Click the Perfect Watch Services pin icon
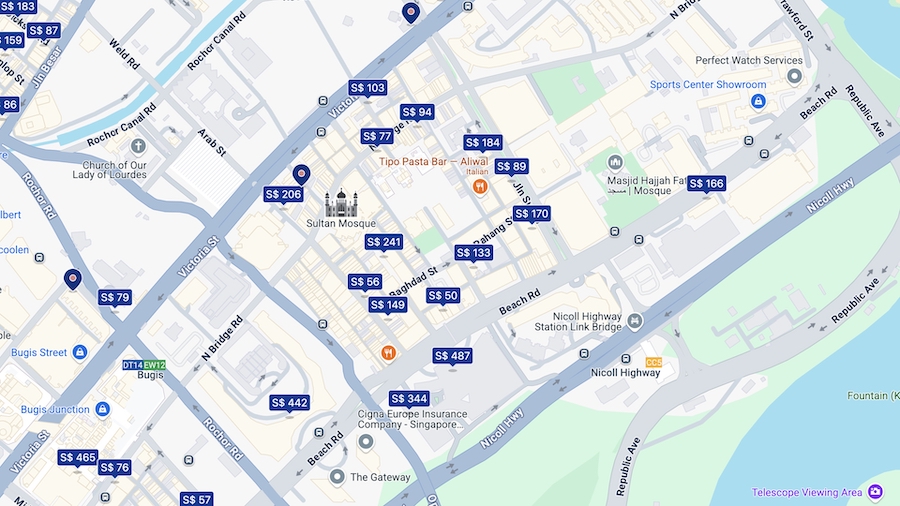The image size is (900, 506). (794, 76)
